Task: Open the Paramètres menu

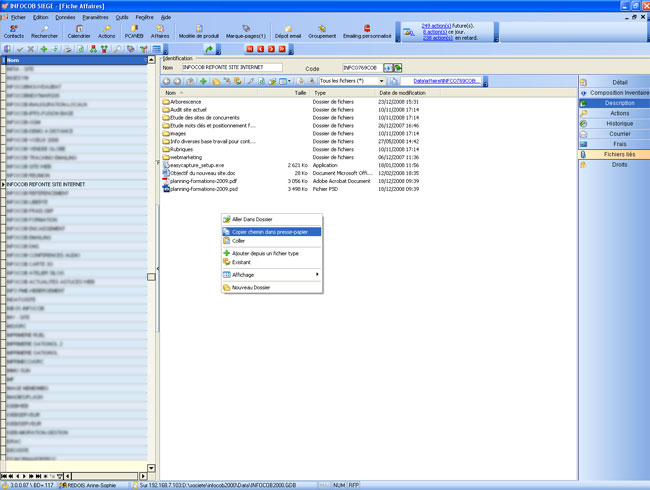Action: pyautogui.click(x=95, y=17)
